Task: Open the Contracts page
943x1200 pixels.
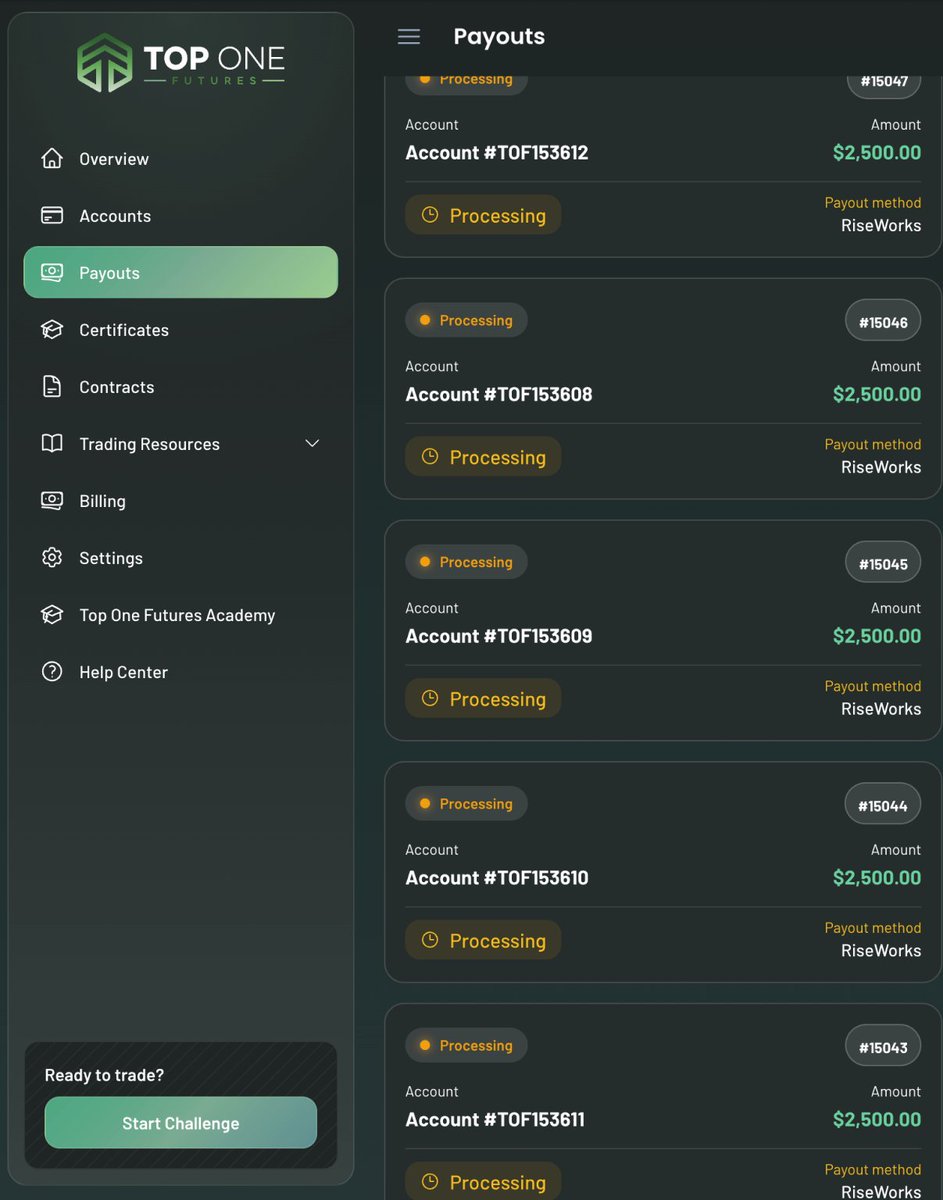Action: pyautogui.click(x=181, y=386)
